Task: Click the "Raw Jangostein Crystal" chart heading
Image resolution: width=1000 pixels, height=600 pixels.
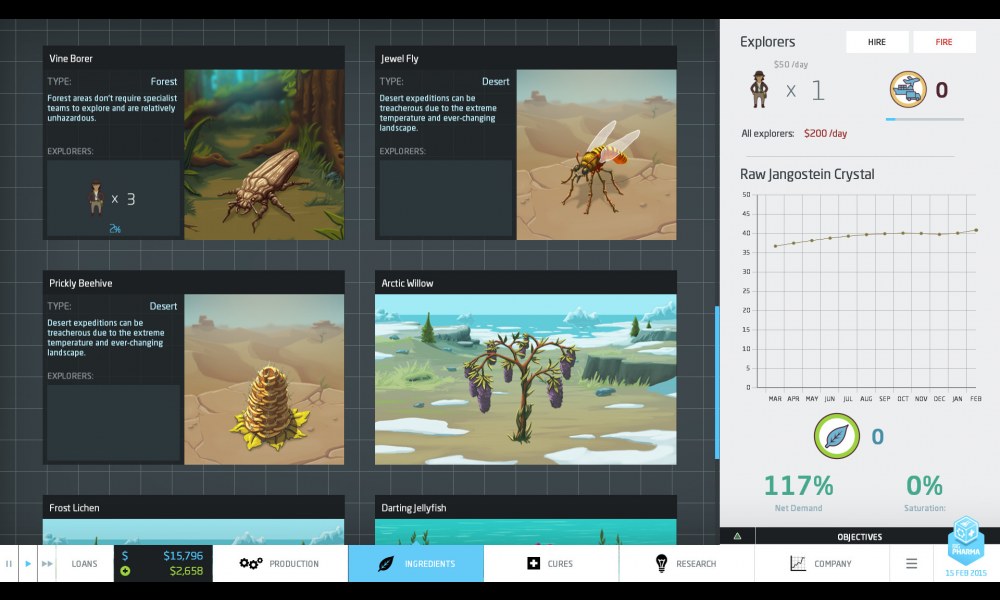Action: [807, 174]
